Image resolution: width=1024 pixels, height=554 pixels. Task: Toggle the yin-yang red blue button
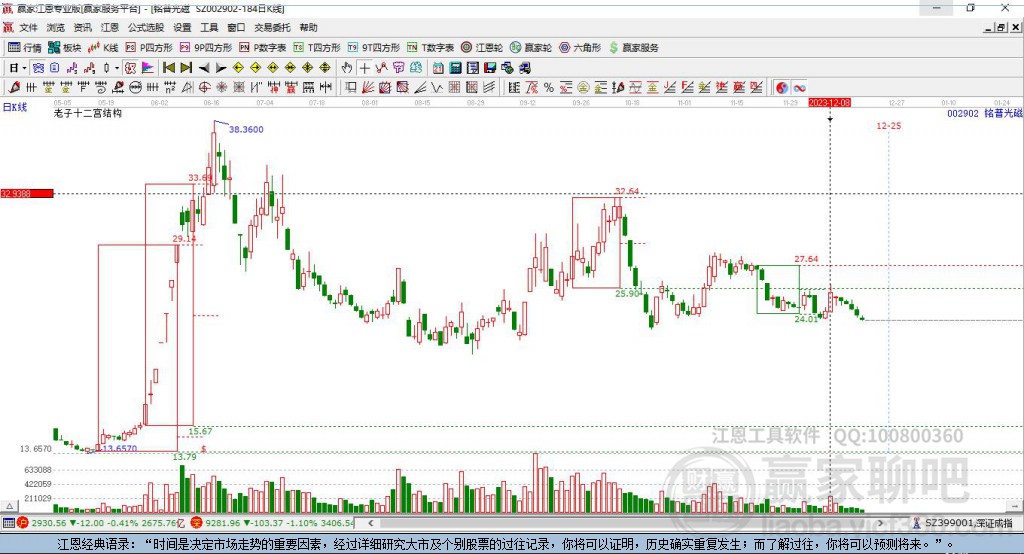click(x=782, y=88)
